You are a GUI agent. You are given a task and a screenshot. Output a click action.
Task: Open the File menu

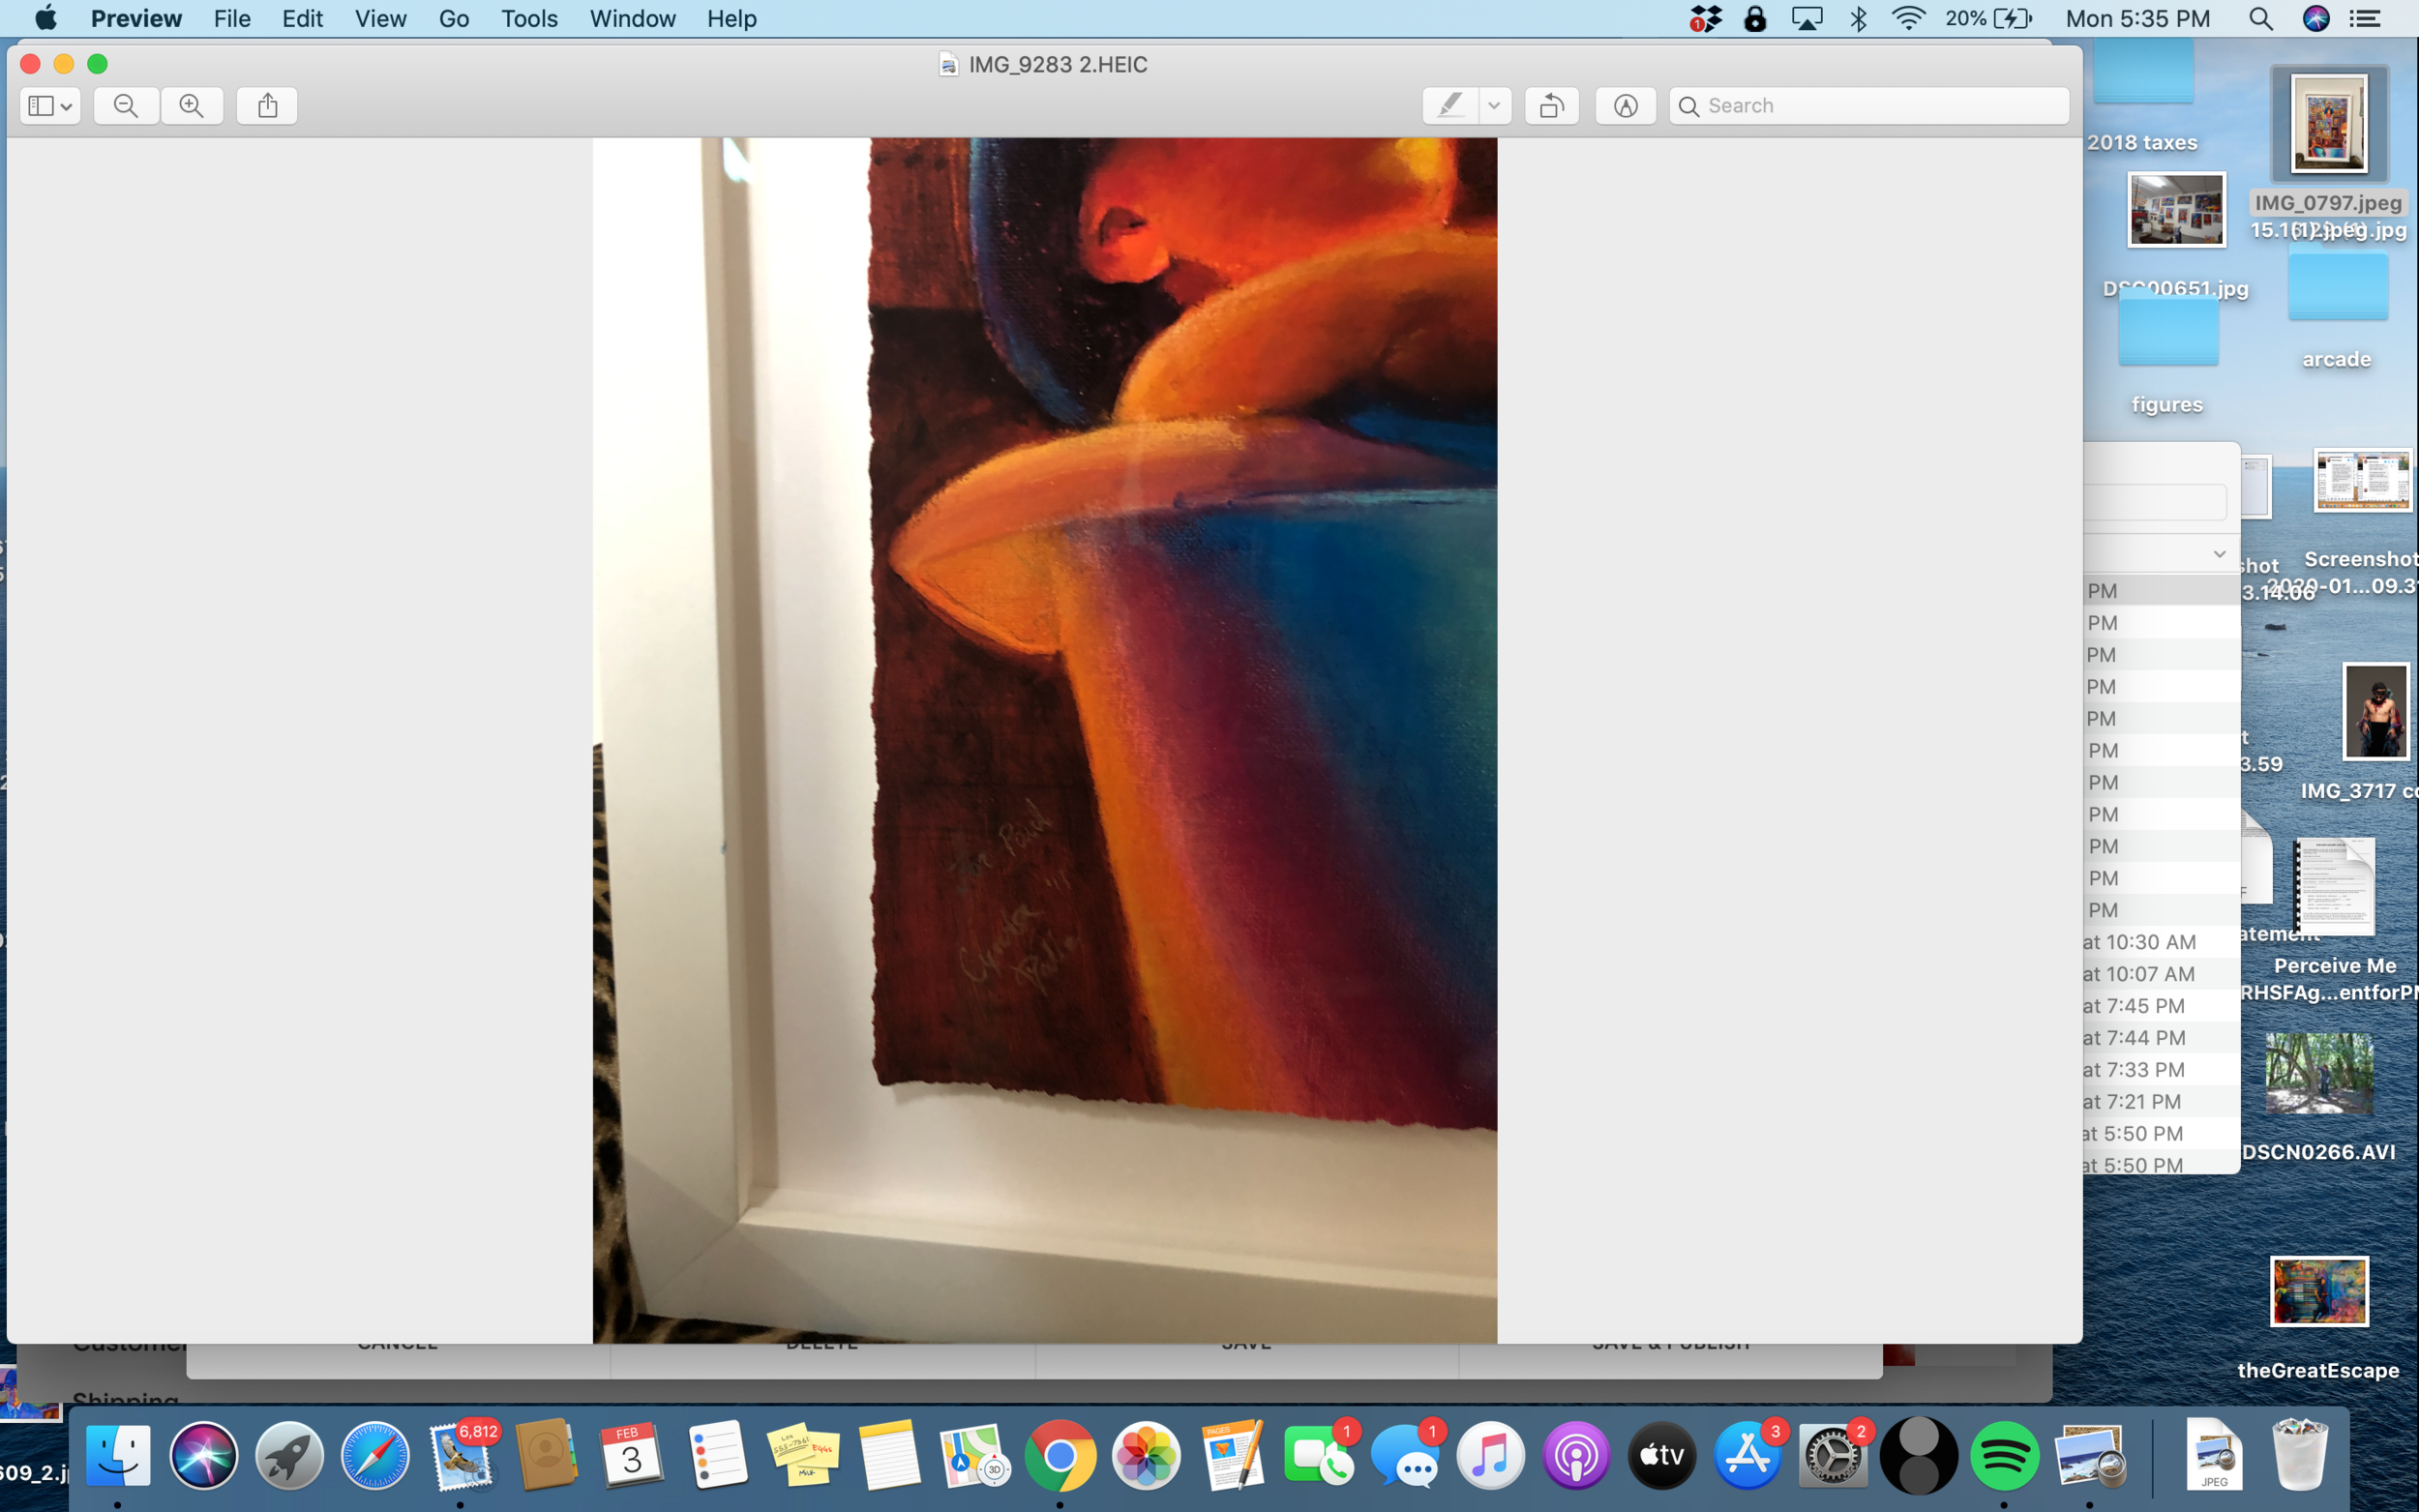pos(232,18)
